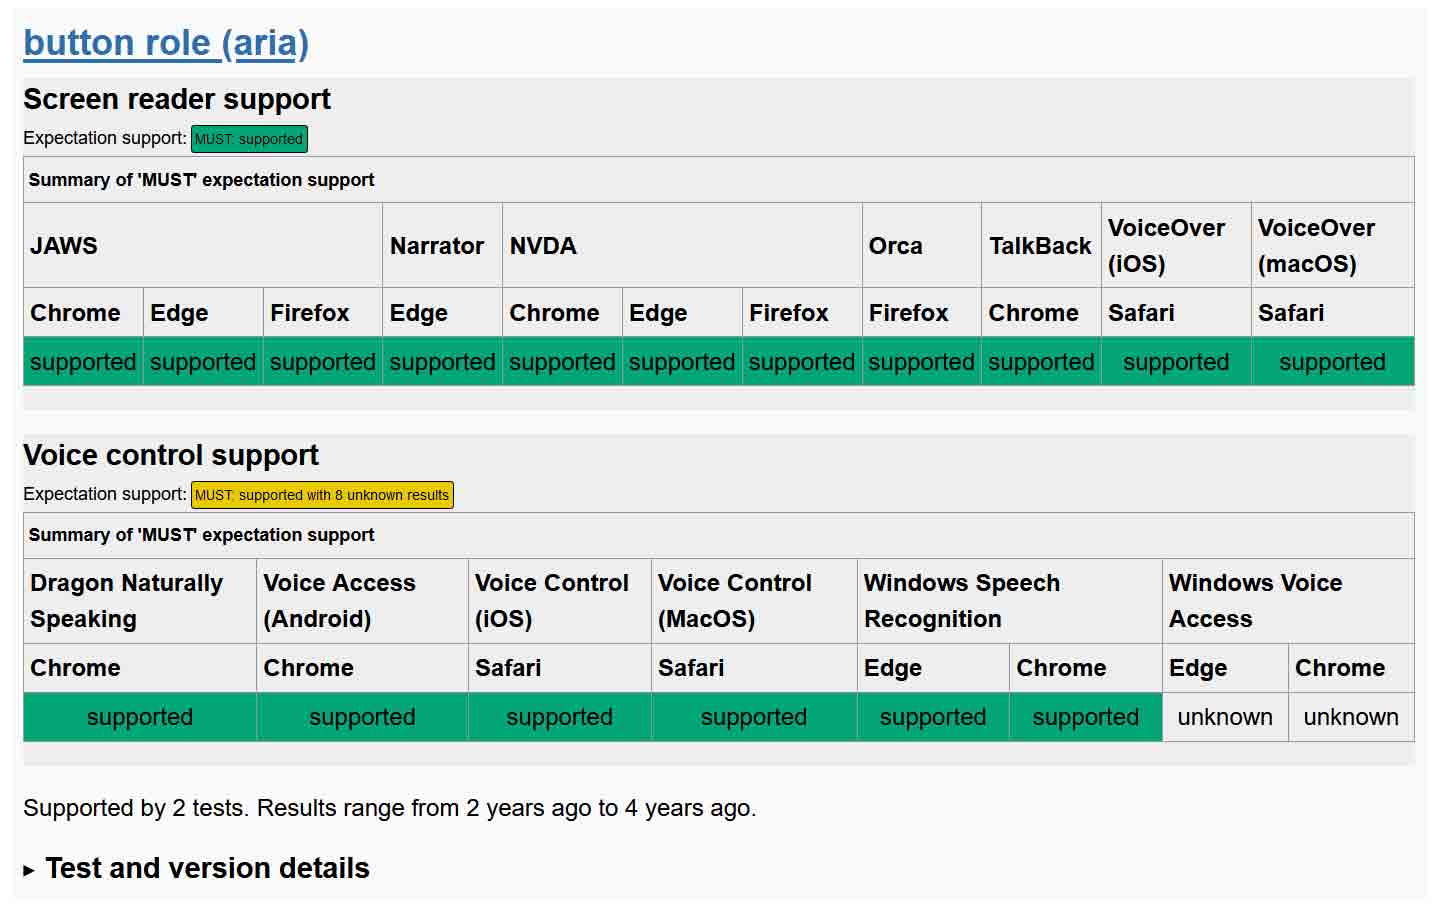The image size is (1437, 904).
Task: Click the supported cell for NVDA Edge
Action: coord(682,362)
